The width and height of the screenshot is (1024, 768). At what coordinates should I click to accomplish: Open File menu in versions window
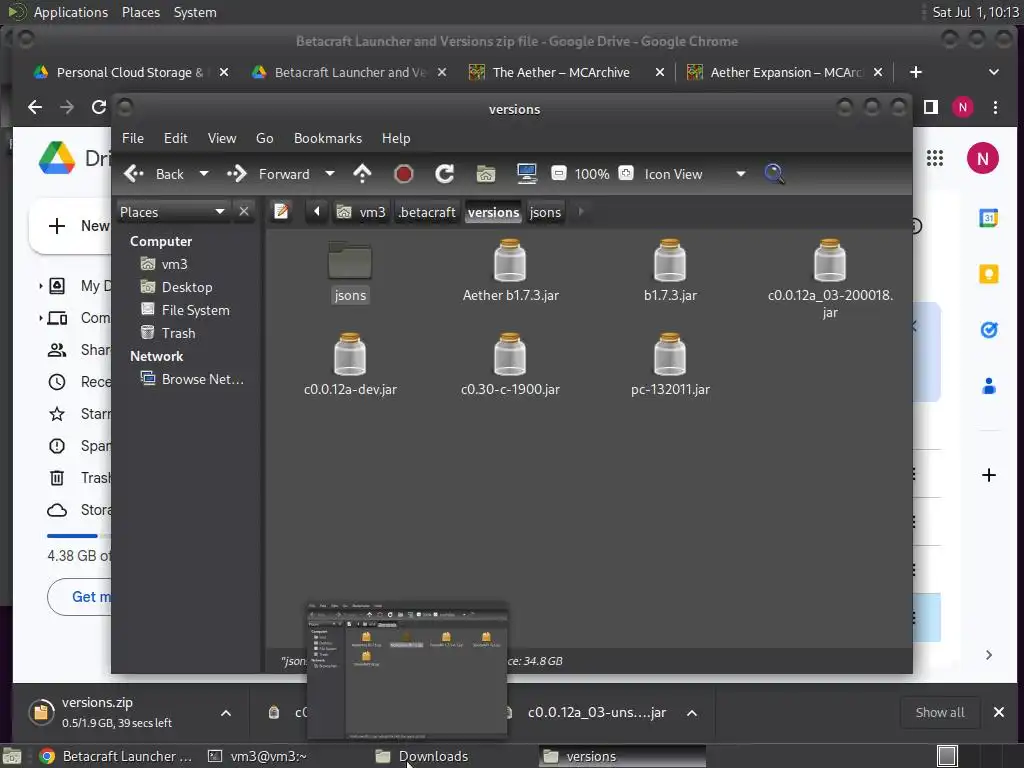pyautogui.click(x=133, y=138)
